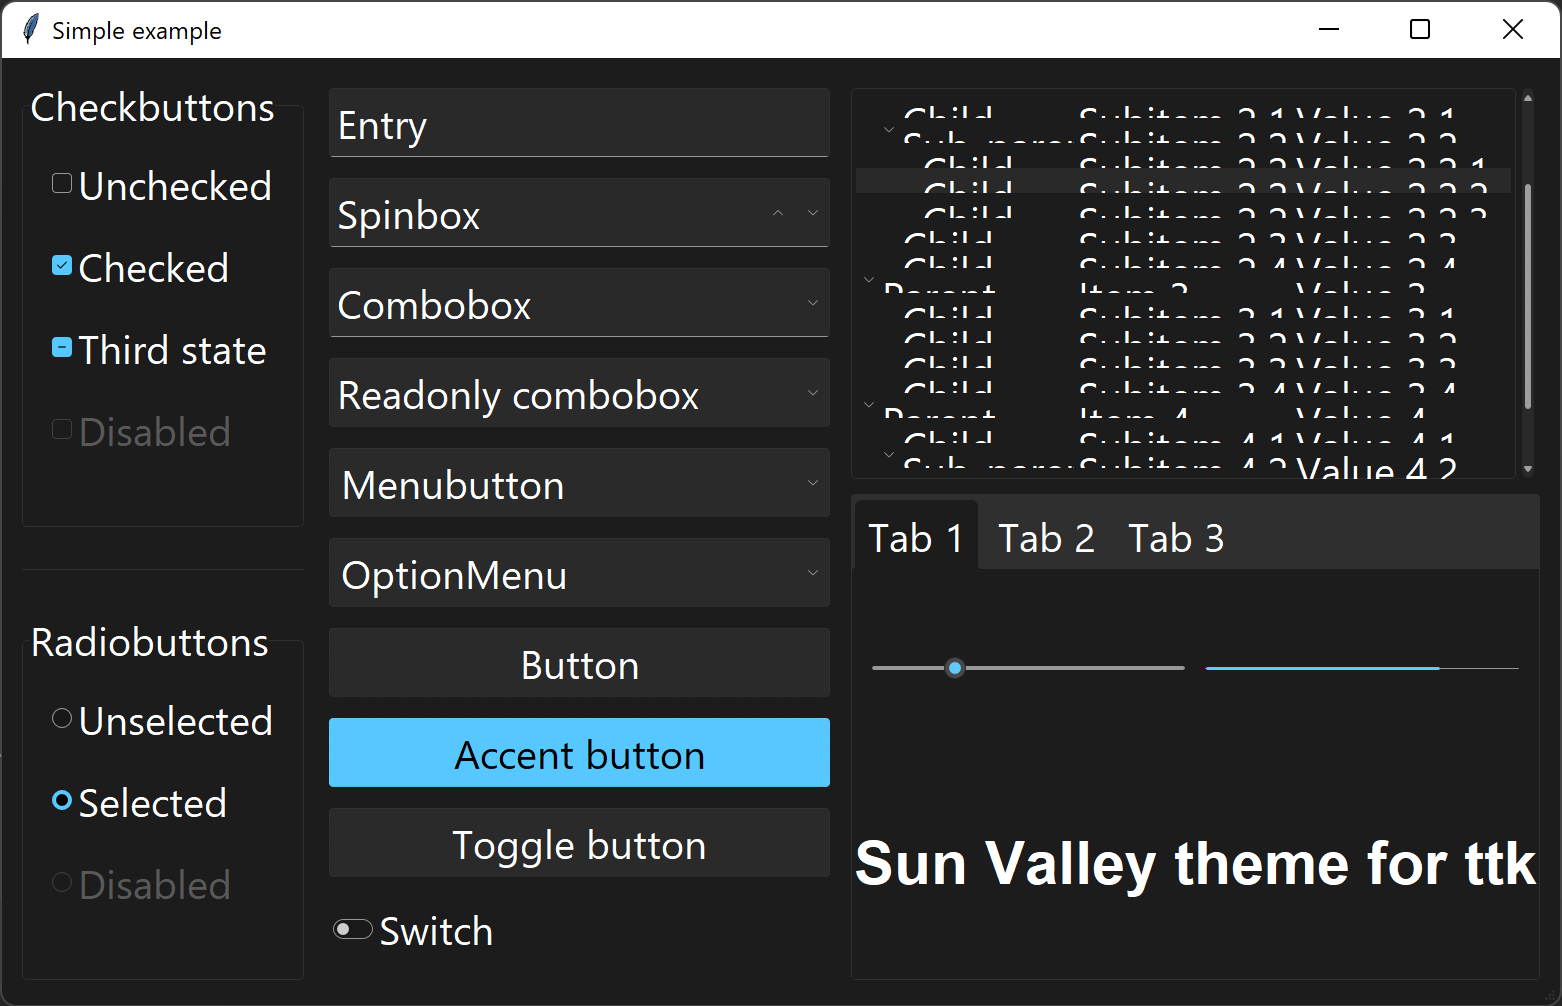Select the highlighted Child row in tree
This screenshot has height=1006, width=1562.
(1183, 180)
